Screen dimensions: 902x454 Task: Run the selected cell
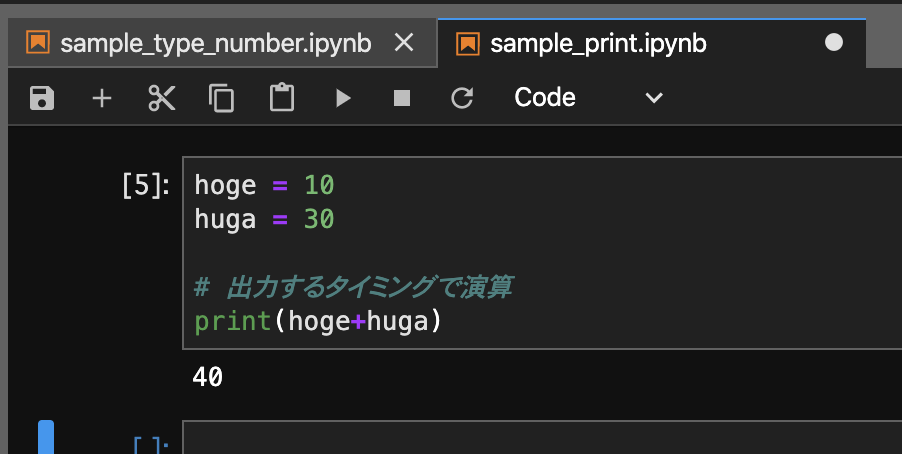point(343,98)
